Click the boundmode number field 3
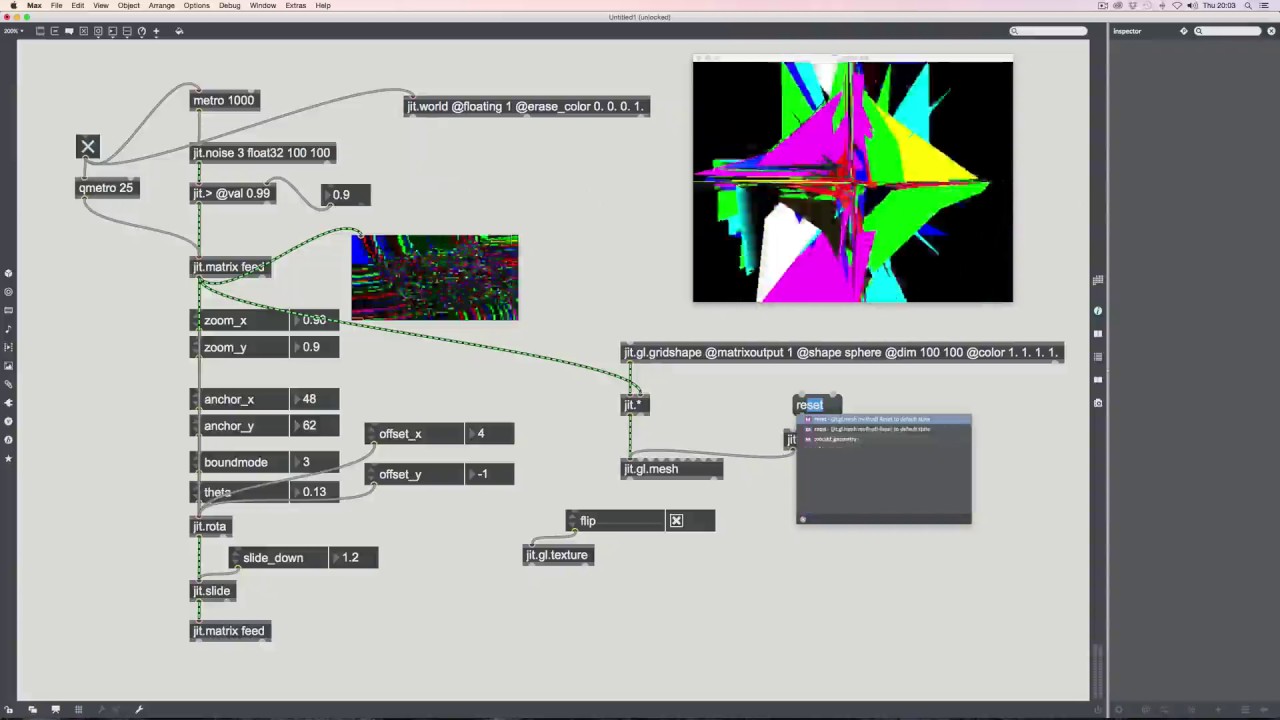The height and width of the screenshot is (720, 1280). pos(315,462)
